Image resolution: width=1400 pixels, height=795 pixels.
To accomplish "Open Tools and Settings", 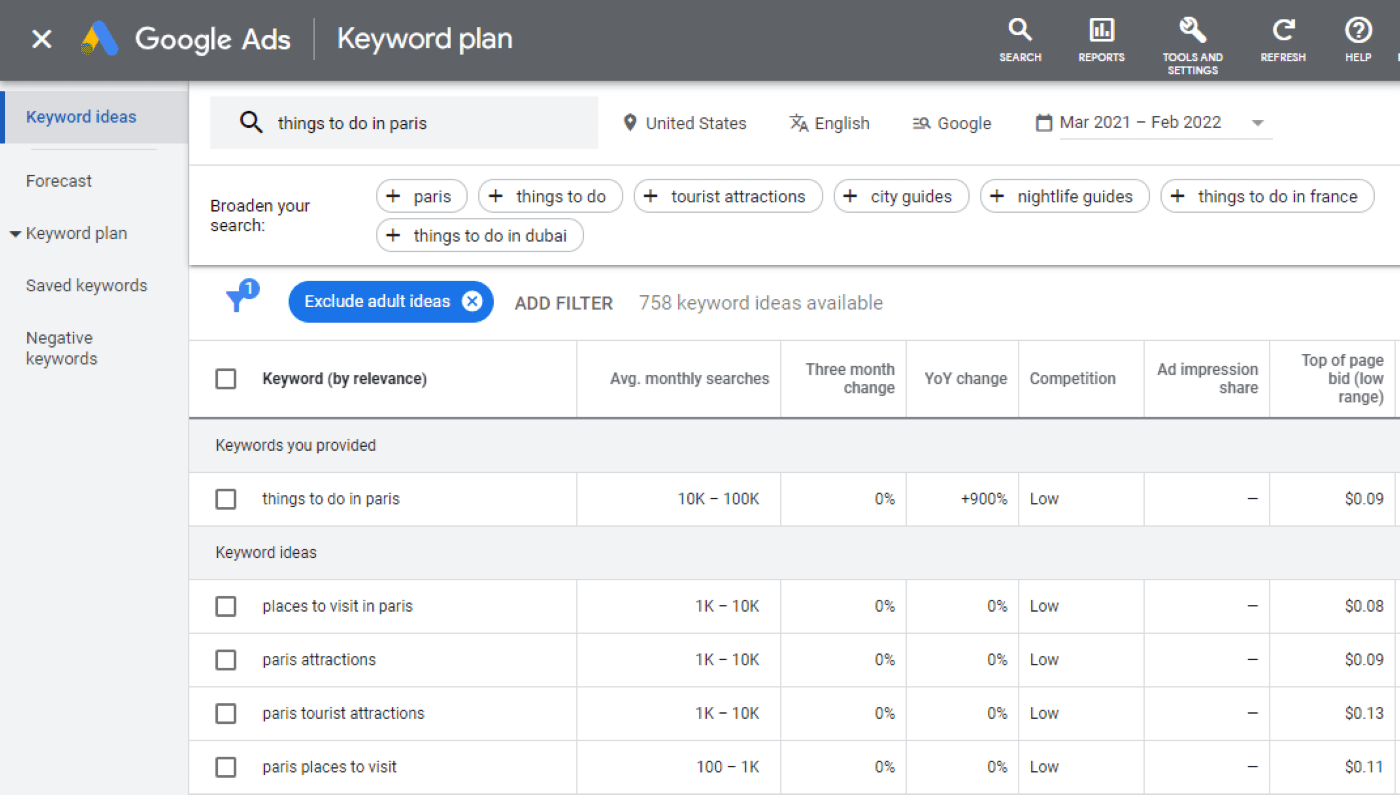I will tap(1192, 40).
